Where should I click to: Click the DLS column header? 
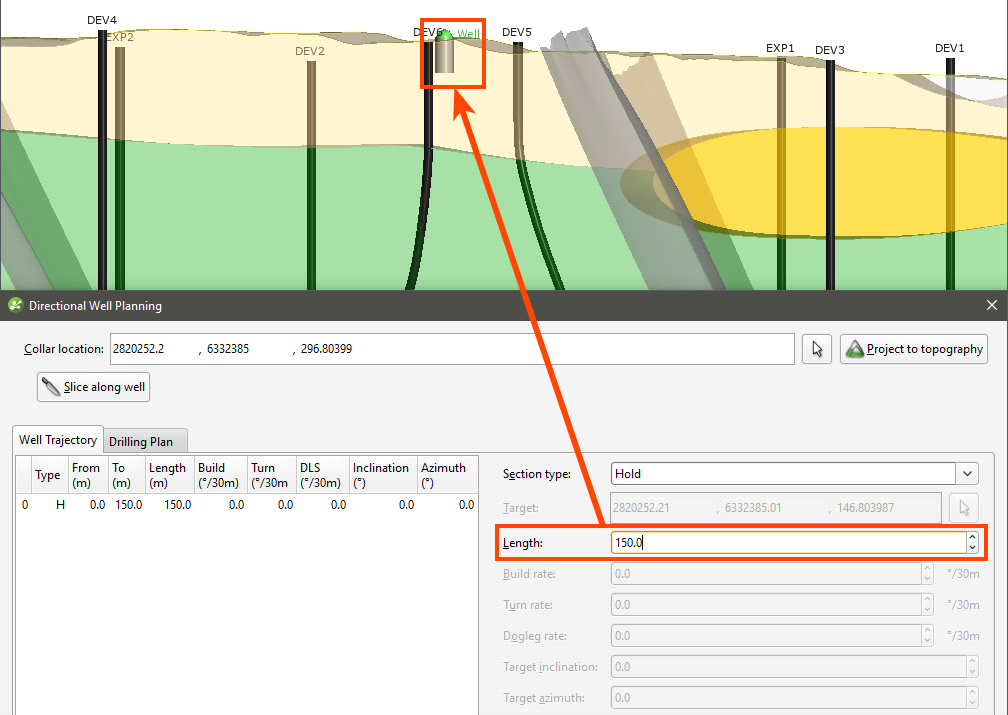[x=321, y=474]
